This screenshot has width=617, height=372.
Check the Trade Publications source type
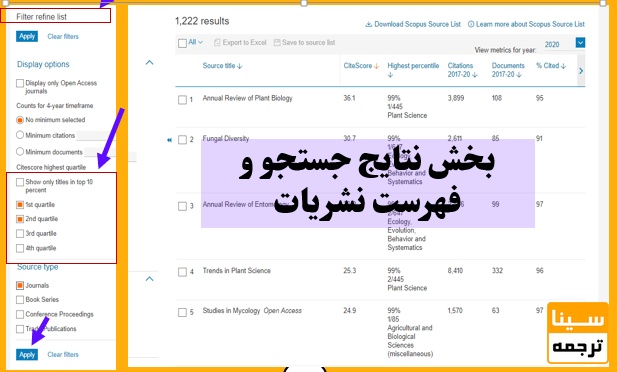click(x=20, y=329)
